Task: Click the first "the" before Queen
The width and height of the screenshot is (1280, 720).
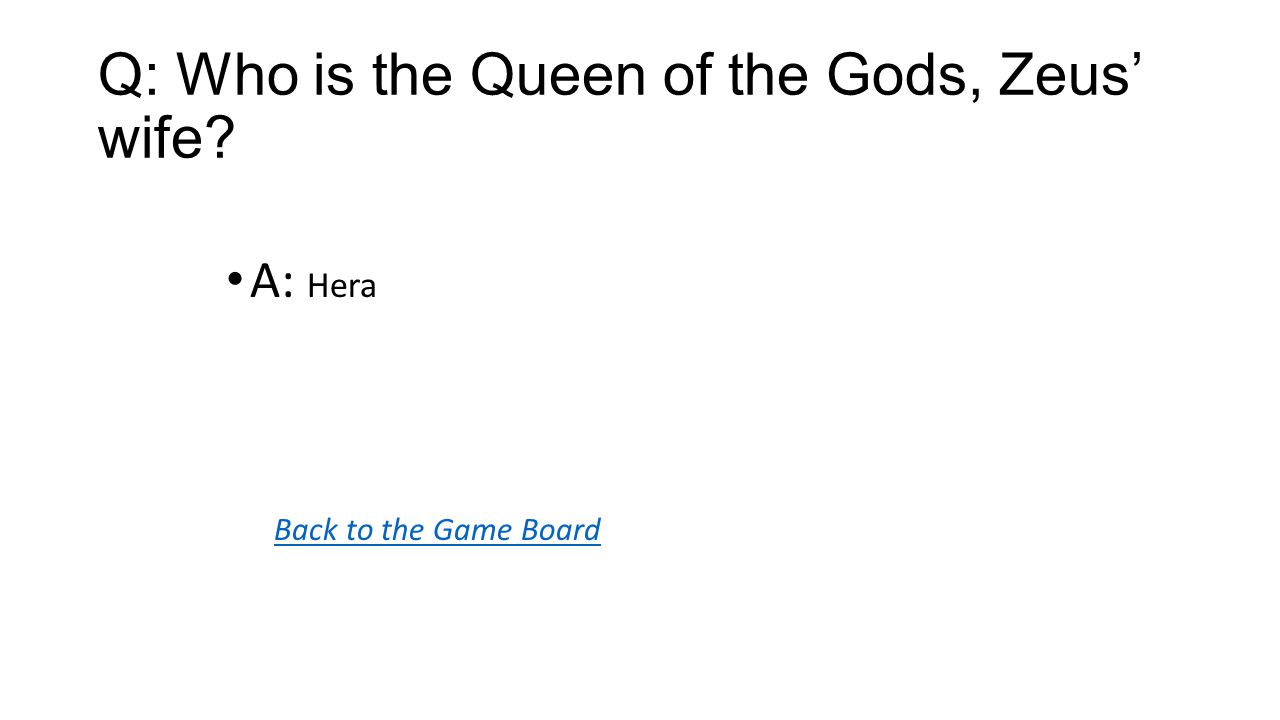Action: [x=415, y=76]
